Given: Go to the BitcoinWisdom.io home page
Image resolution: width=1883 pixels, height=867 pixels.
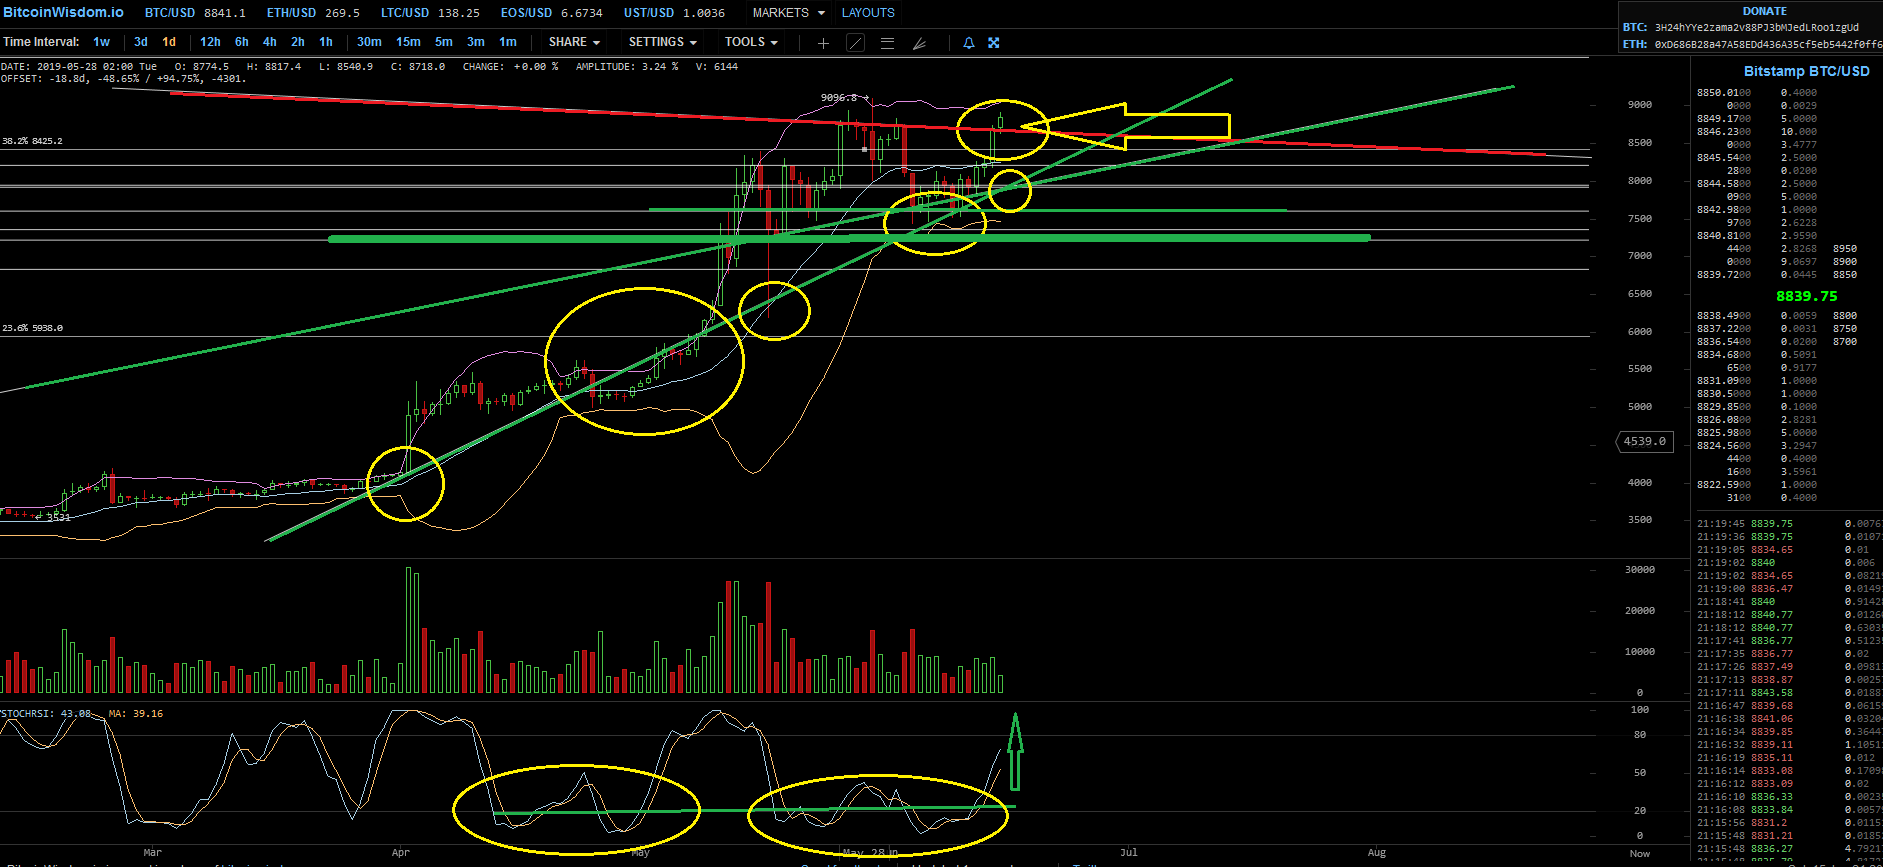Looking at the screenshot, I should point(63,12).
